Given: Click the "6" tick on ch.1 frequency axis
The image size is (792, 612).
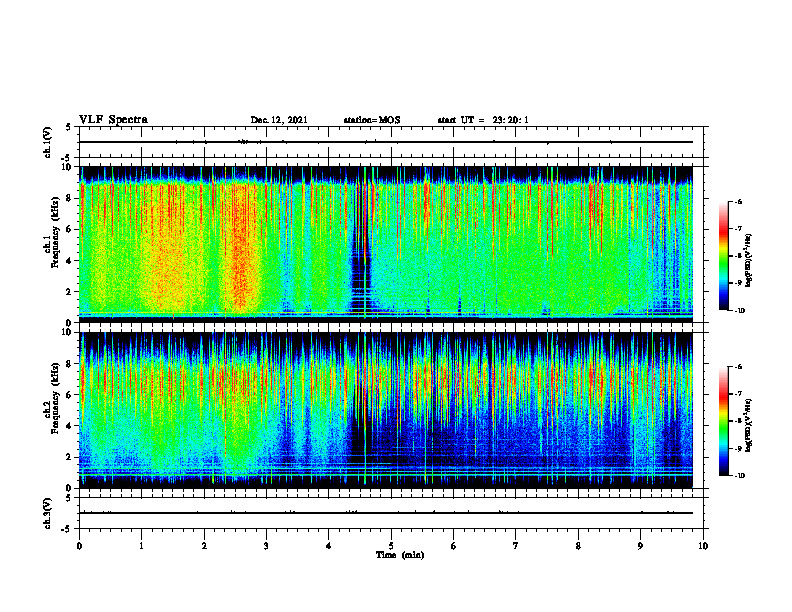Looking at the screenshot, I should click(69, 229).
